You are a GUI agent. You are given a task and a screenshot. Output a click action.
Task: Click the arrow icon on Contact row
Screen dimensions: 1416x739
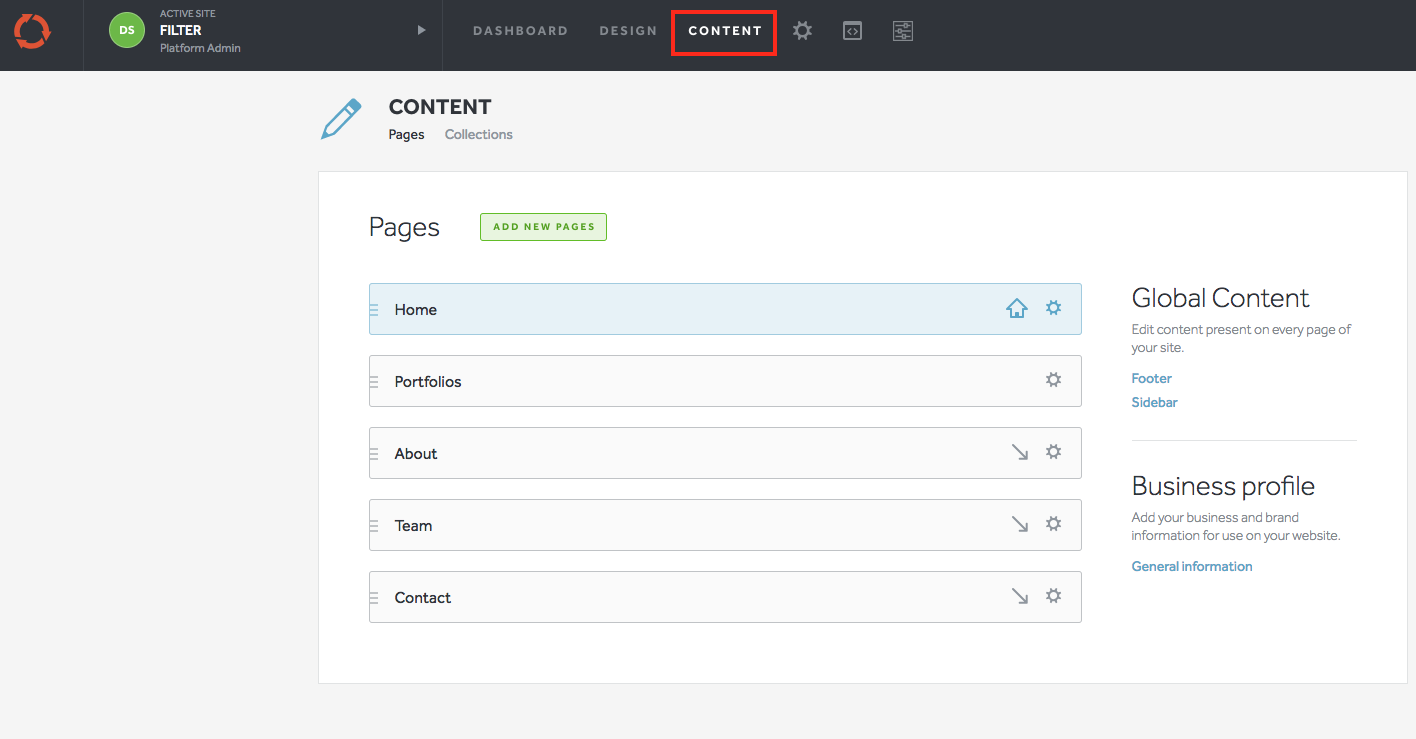click(1020, 597)
